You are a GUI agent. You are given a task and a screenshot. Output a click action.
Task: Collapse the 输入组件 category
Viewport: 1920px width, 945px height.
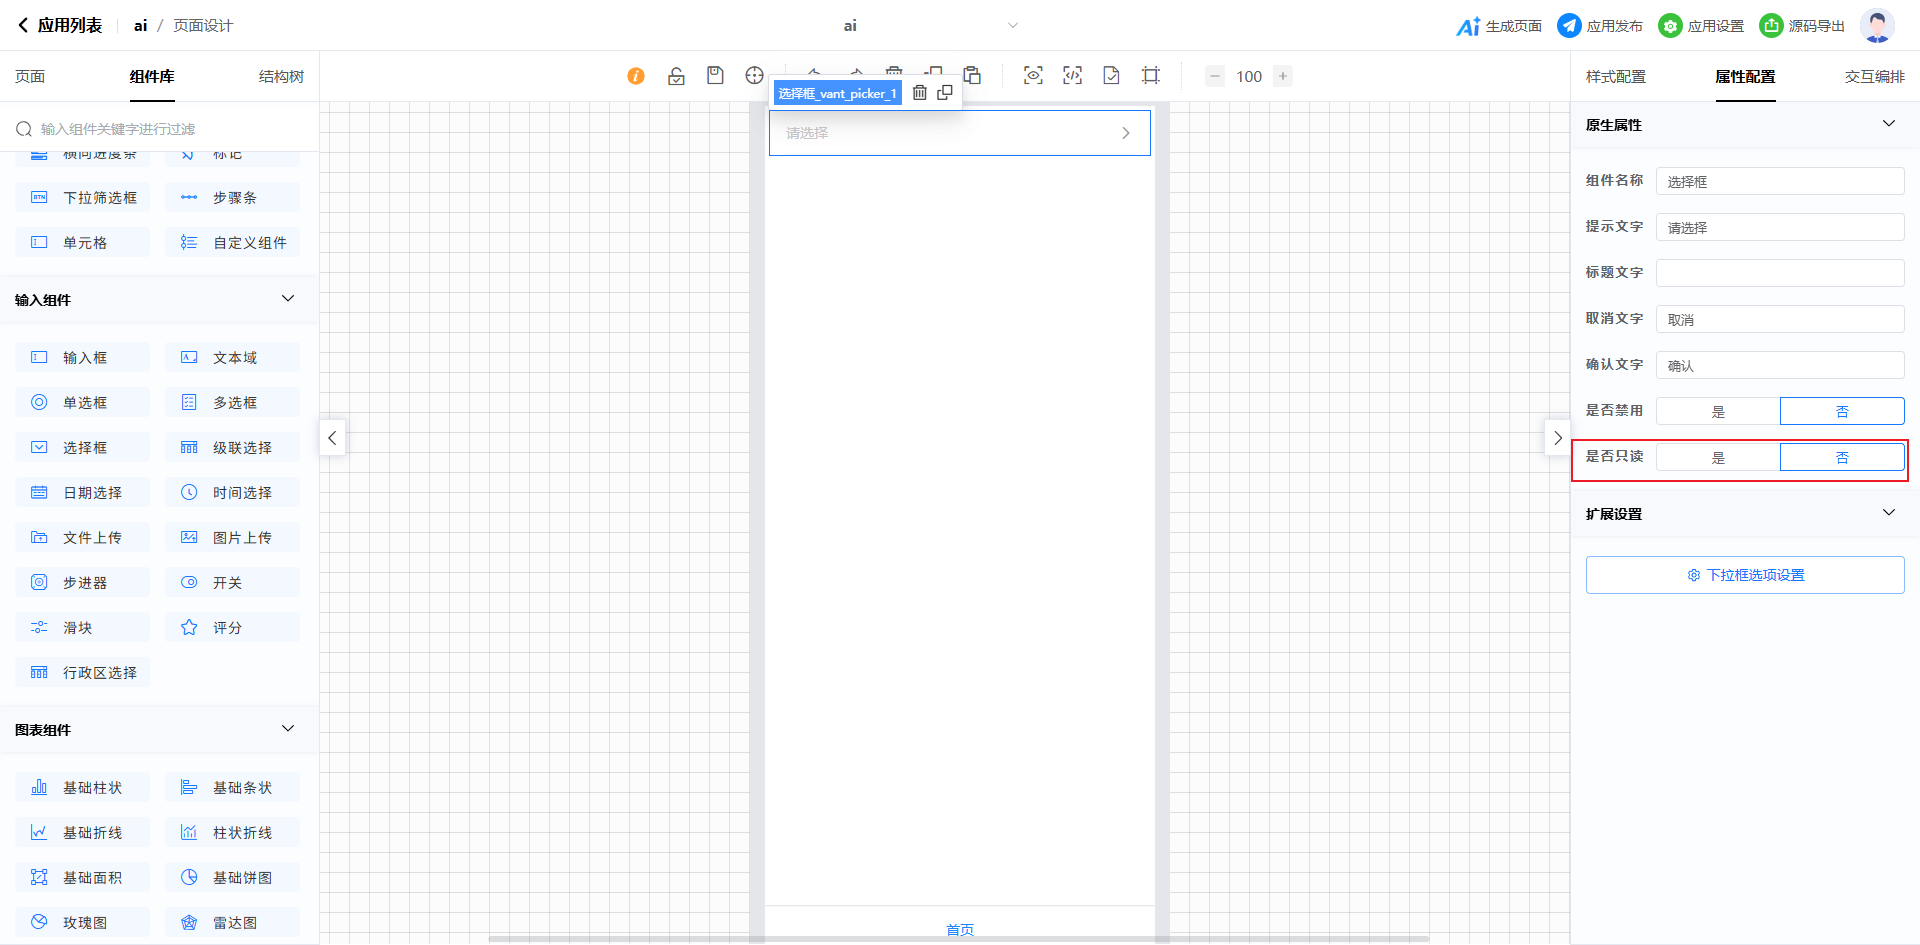(288, 299)
